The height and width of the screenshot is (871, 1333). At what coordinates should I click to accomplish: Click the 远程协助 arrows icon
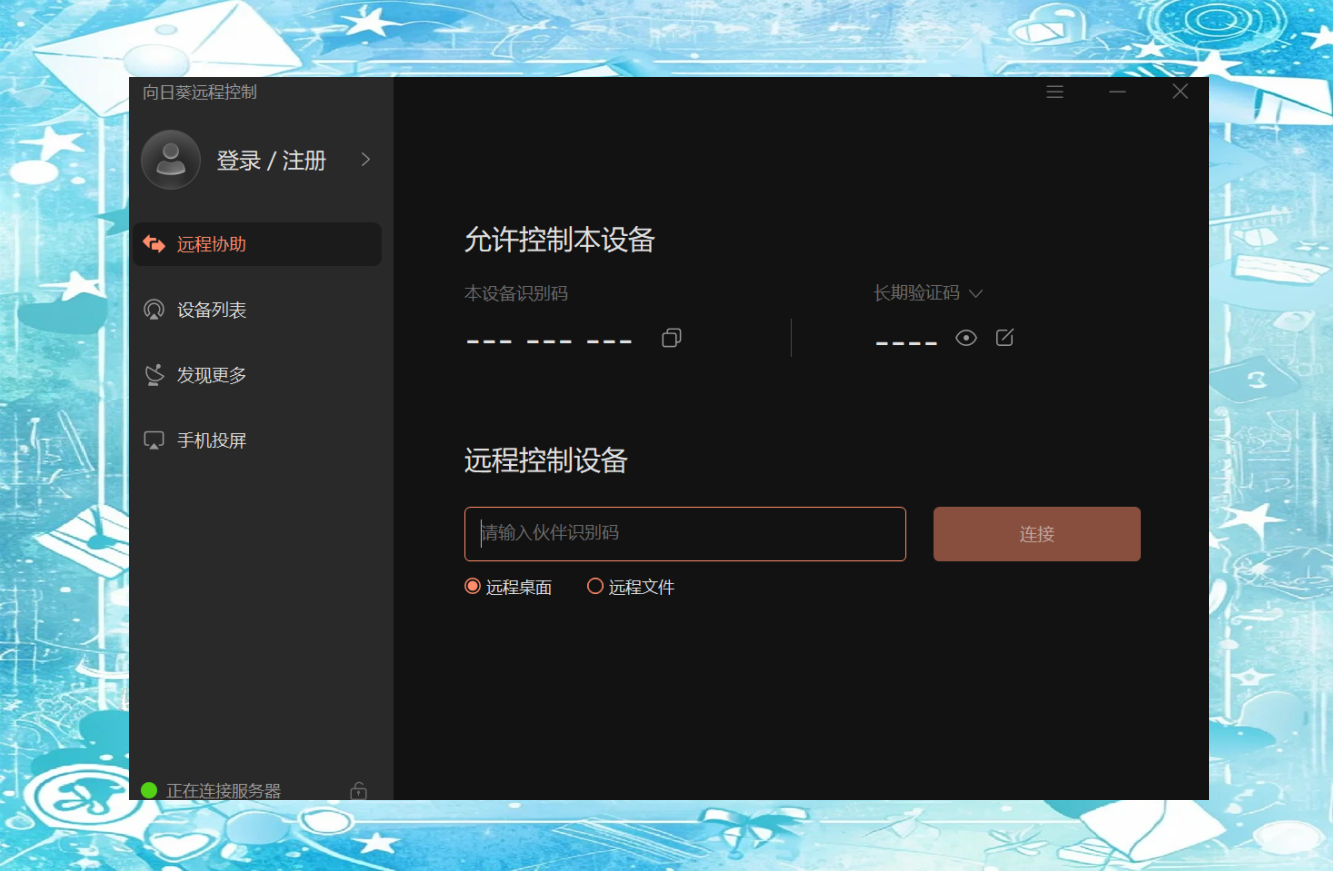point(154,244)
